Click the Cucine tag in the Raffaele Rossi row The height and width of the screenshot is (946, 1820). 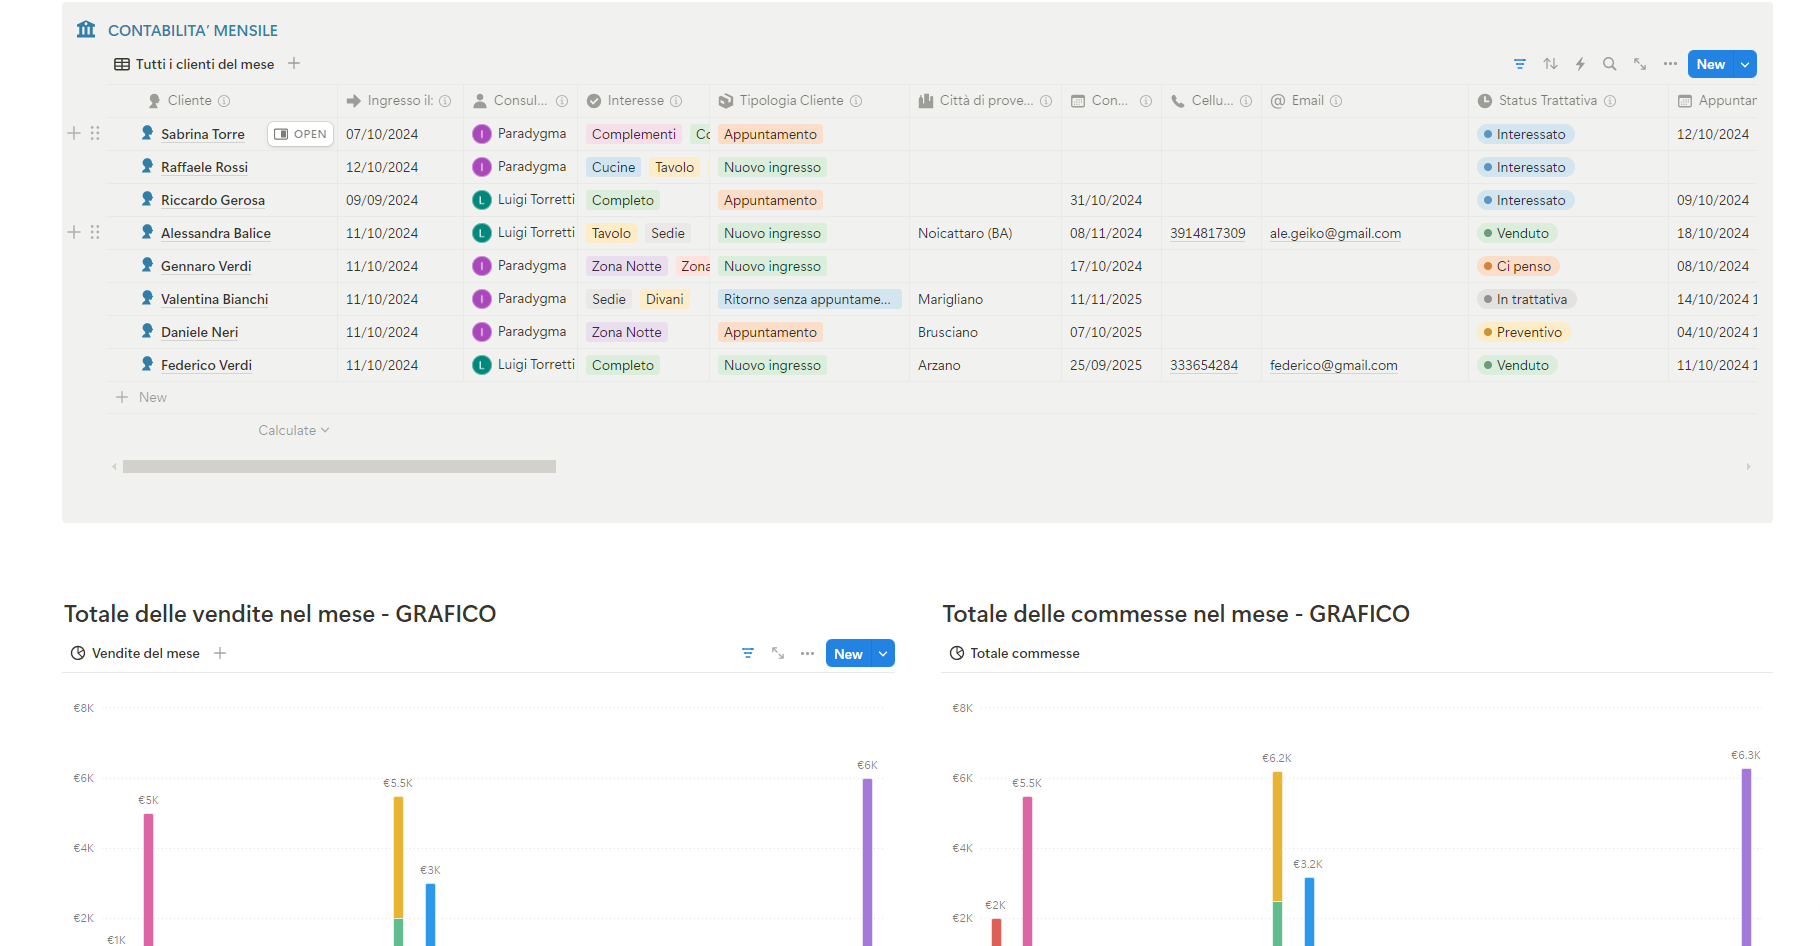[613, 167]
